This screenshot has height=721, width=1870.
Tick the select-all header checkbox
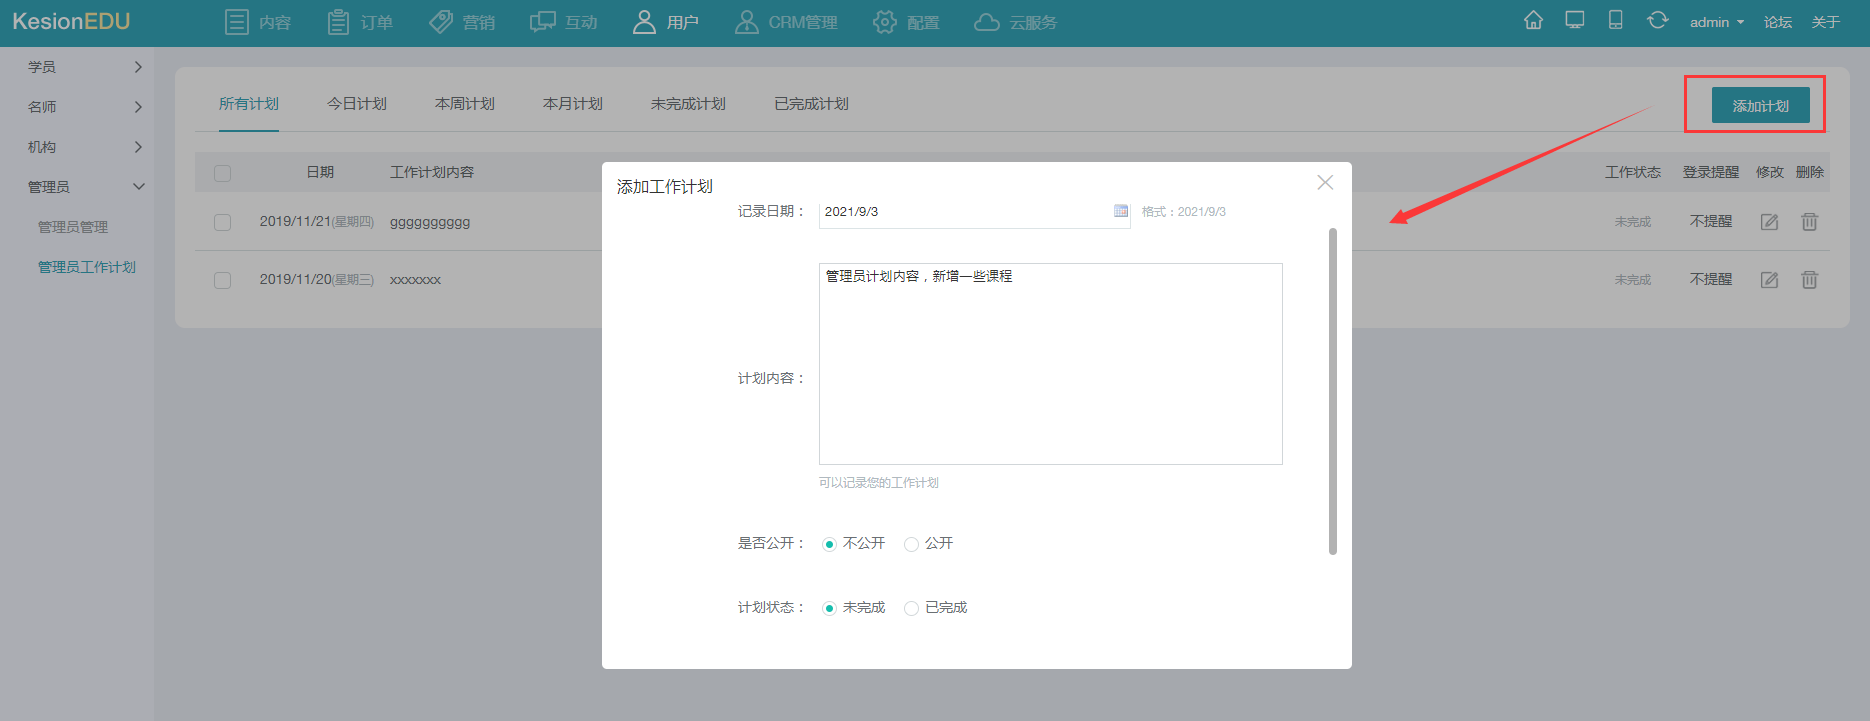click(222, 173)
